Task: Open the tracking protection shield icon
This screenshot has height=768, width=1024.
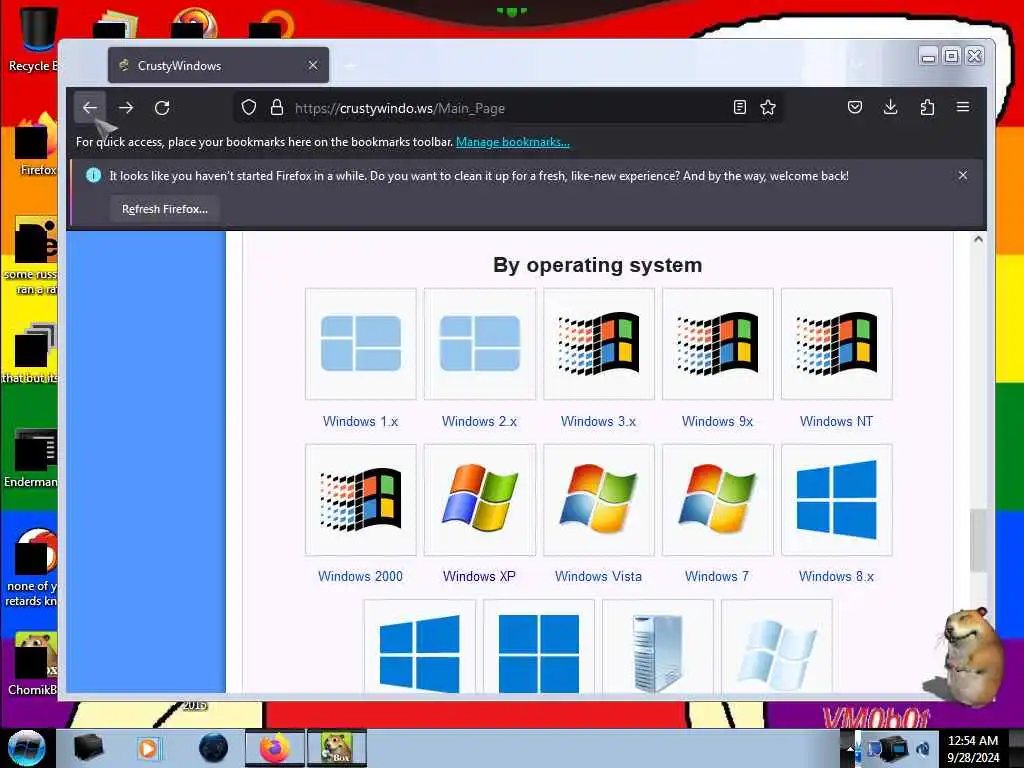Action: tap(249, 108)
